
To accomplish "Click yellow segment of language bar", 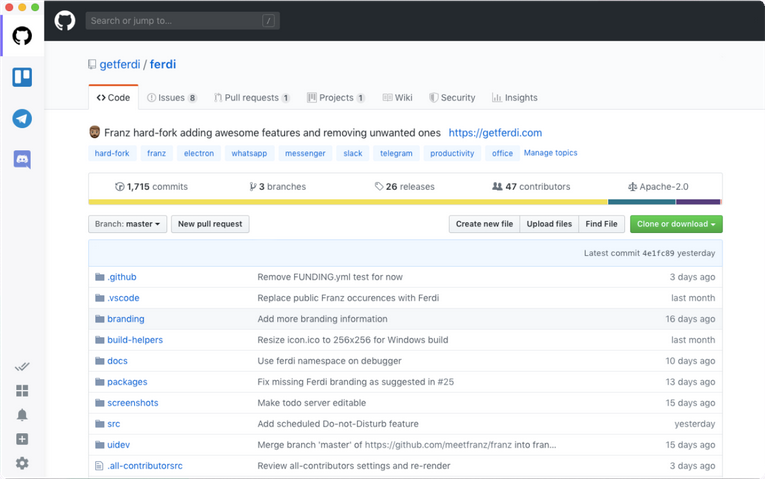I will tap(348, 202).
